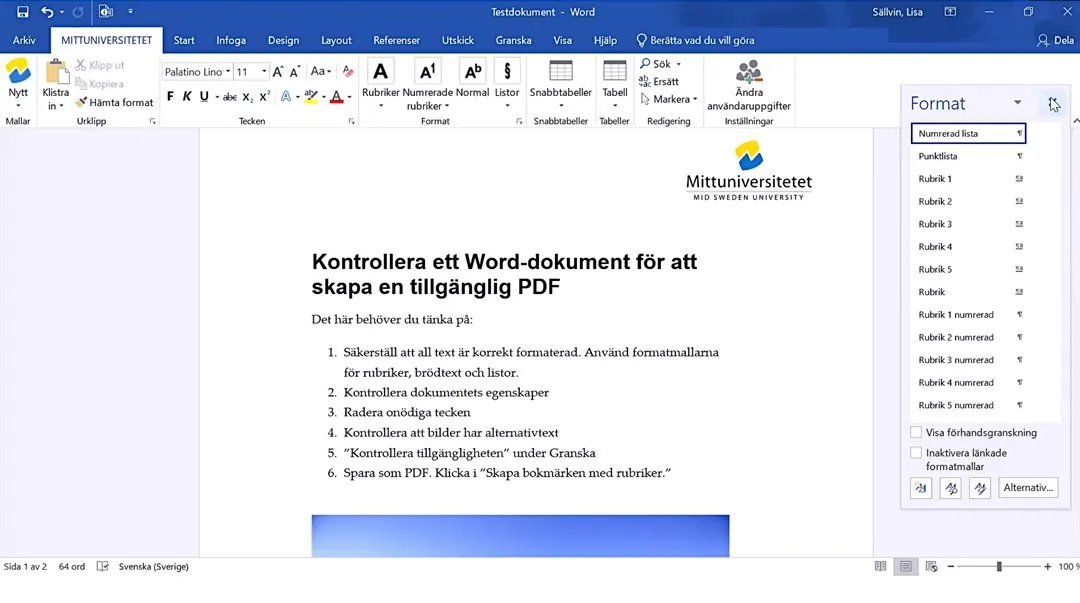
Task: Open the Referenser ribbon tab
Action: (397, 40)
